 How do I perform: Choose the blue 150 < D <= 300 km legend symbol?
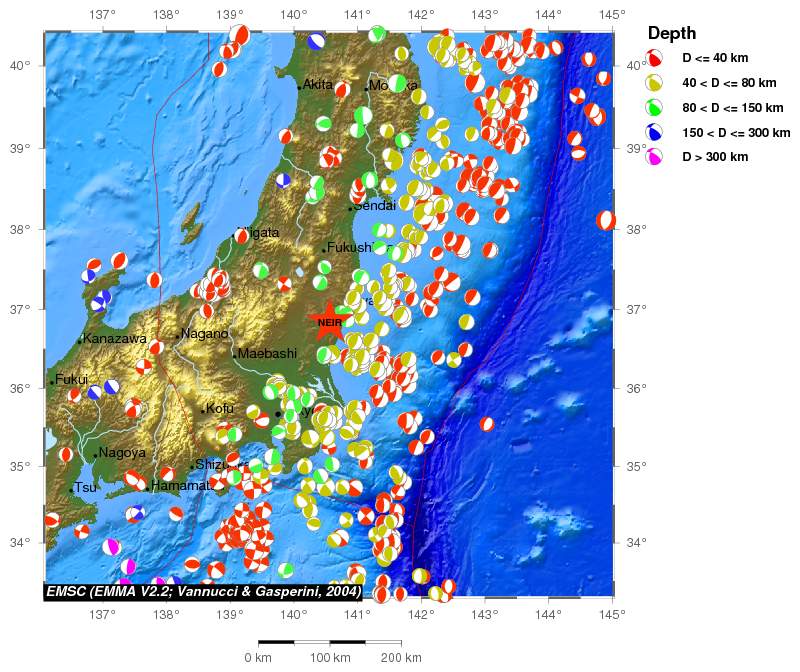click(x=654, y=132)
